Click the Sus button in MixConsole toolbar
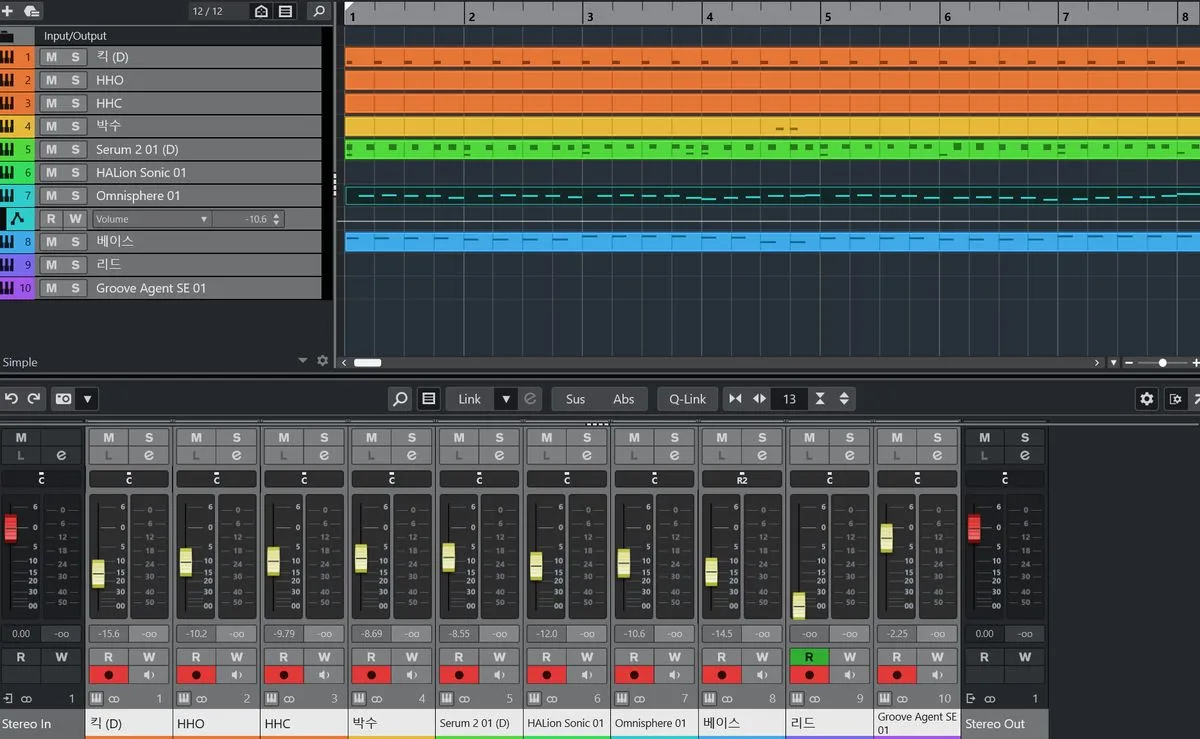The width and height of the screenshot is (1200, 739). coord(575,399)
